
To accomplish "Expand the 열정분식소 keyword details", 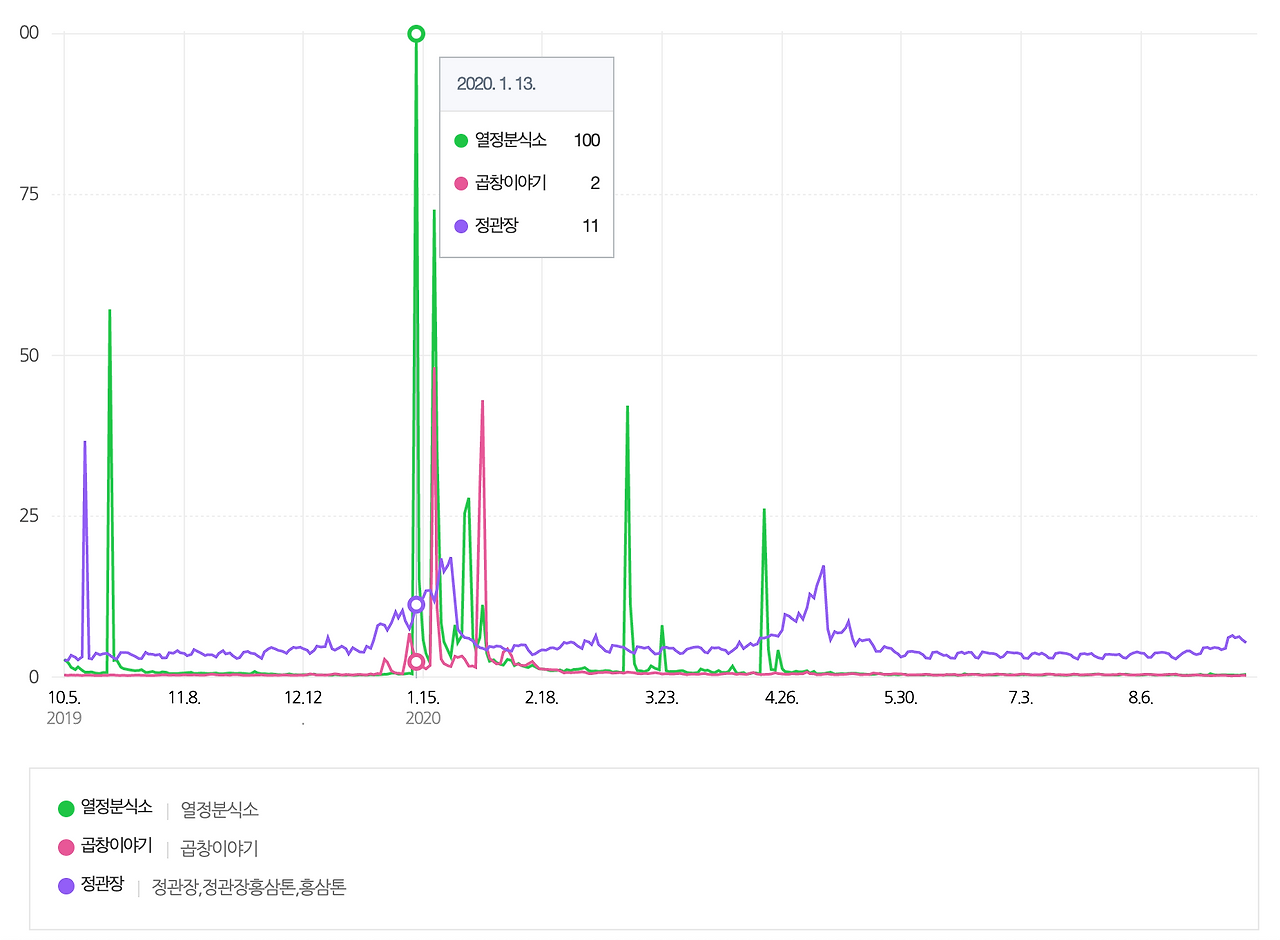I will [220, 809].
